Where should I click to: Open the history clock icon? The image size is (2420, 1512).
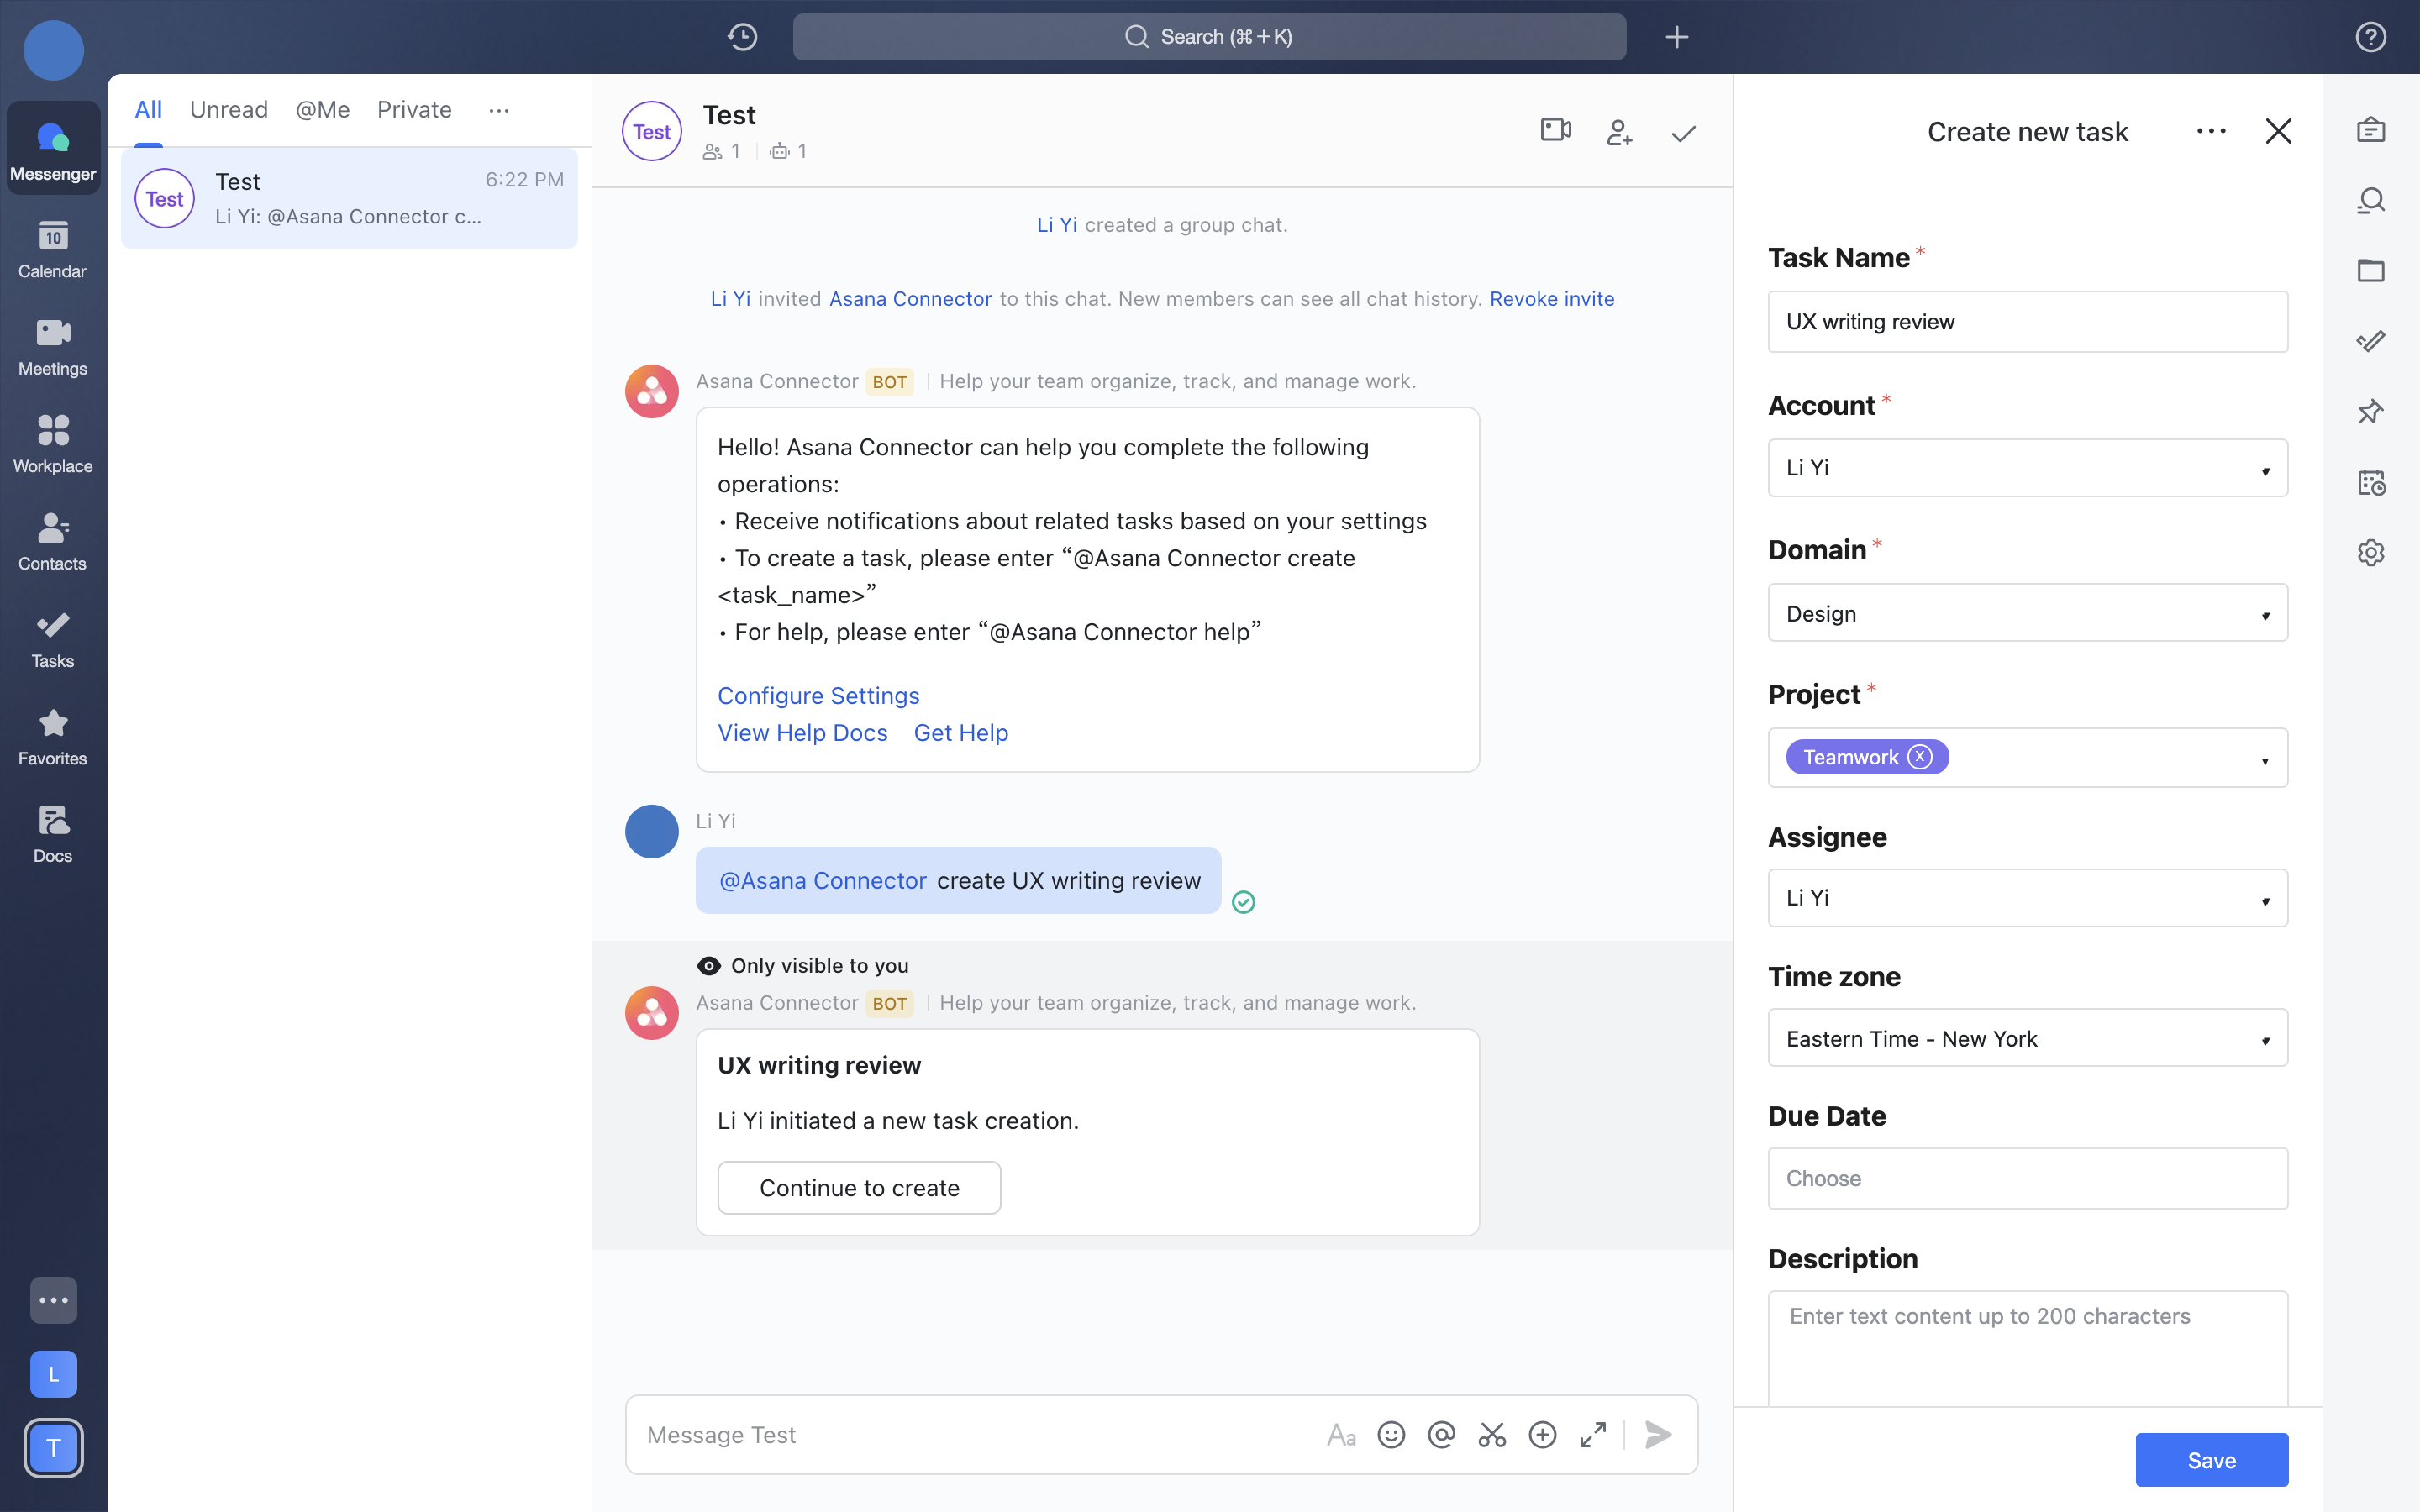pos(742,37)
